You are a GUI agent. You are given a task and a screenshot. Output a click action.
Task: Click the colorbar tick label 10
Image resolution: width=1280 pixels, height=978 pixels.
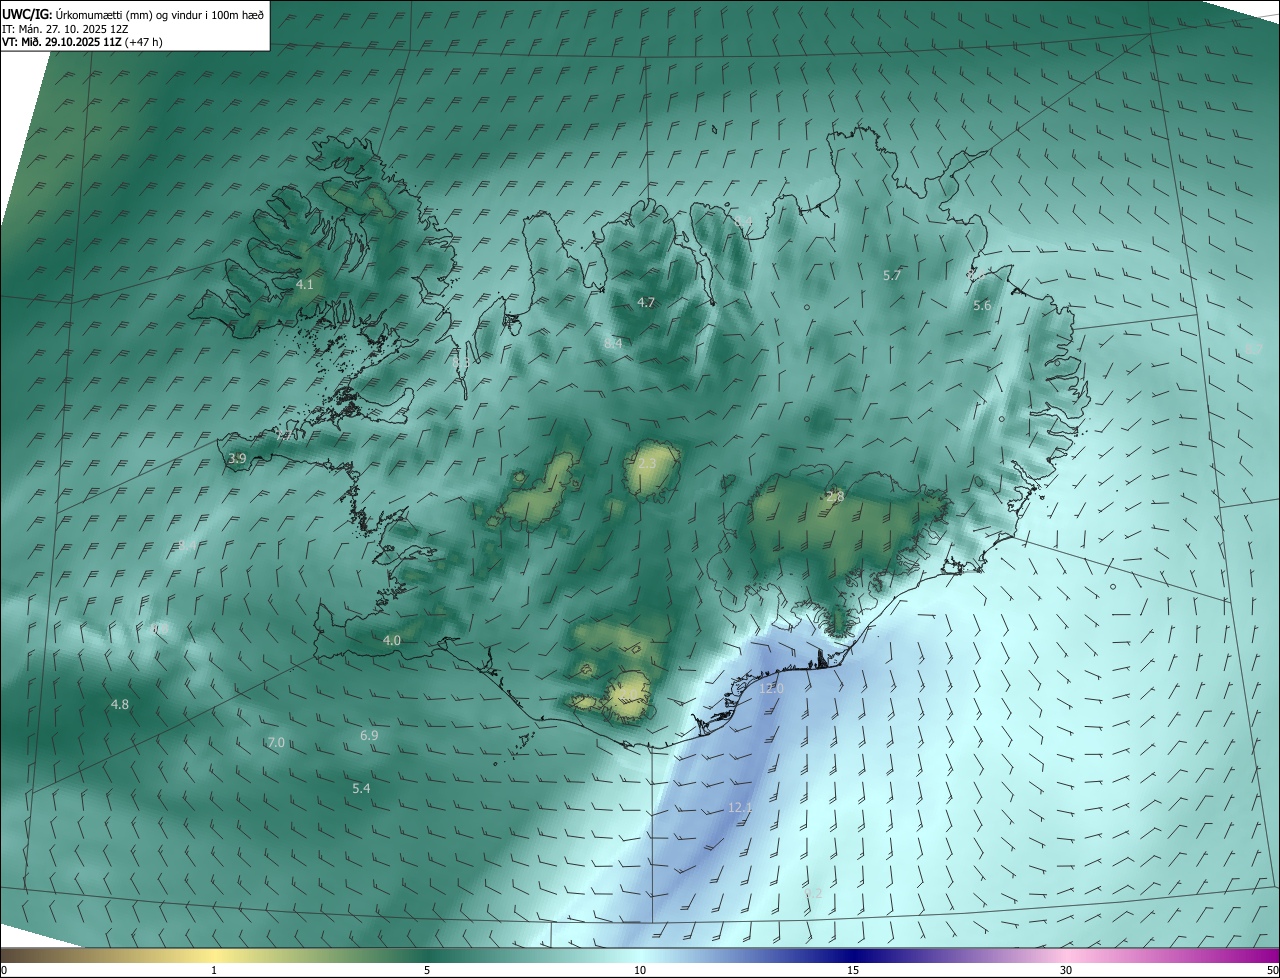640,970
